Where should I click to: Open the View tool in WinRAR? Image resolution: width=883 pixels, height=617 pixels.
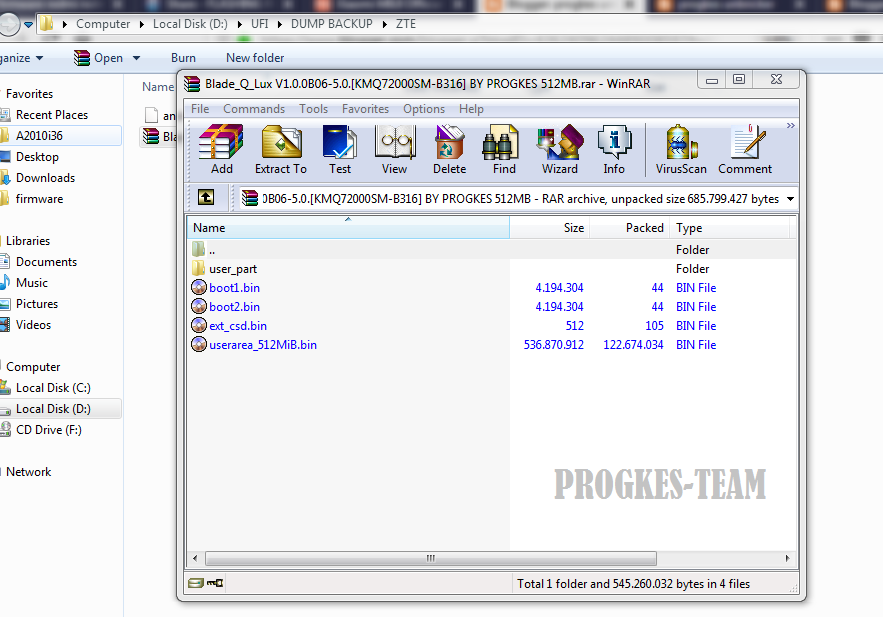394,149
